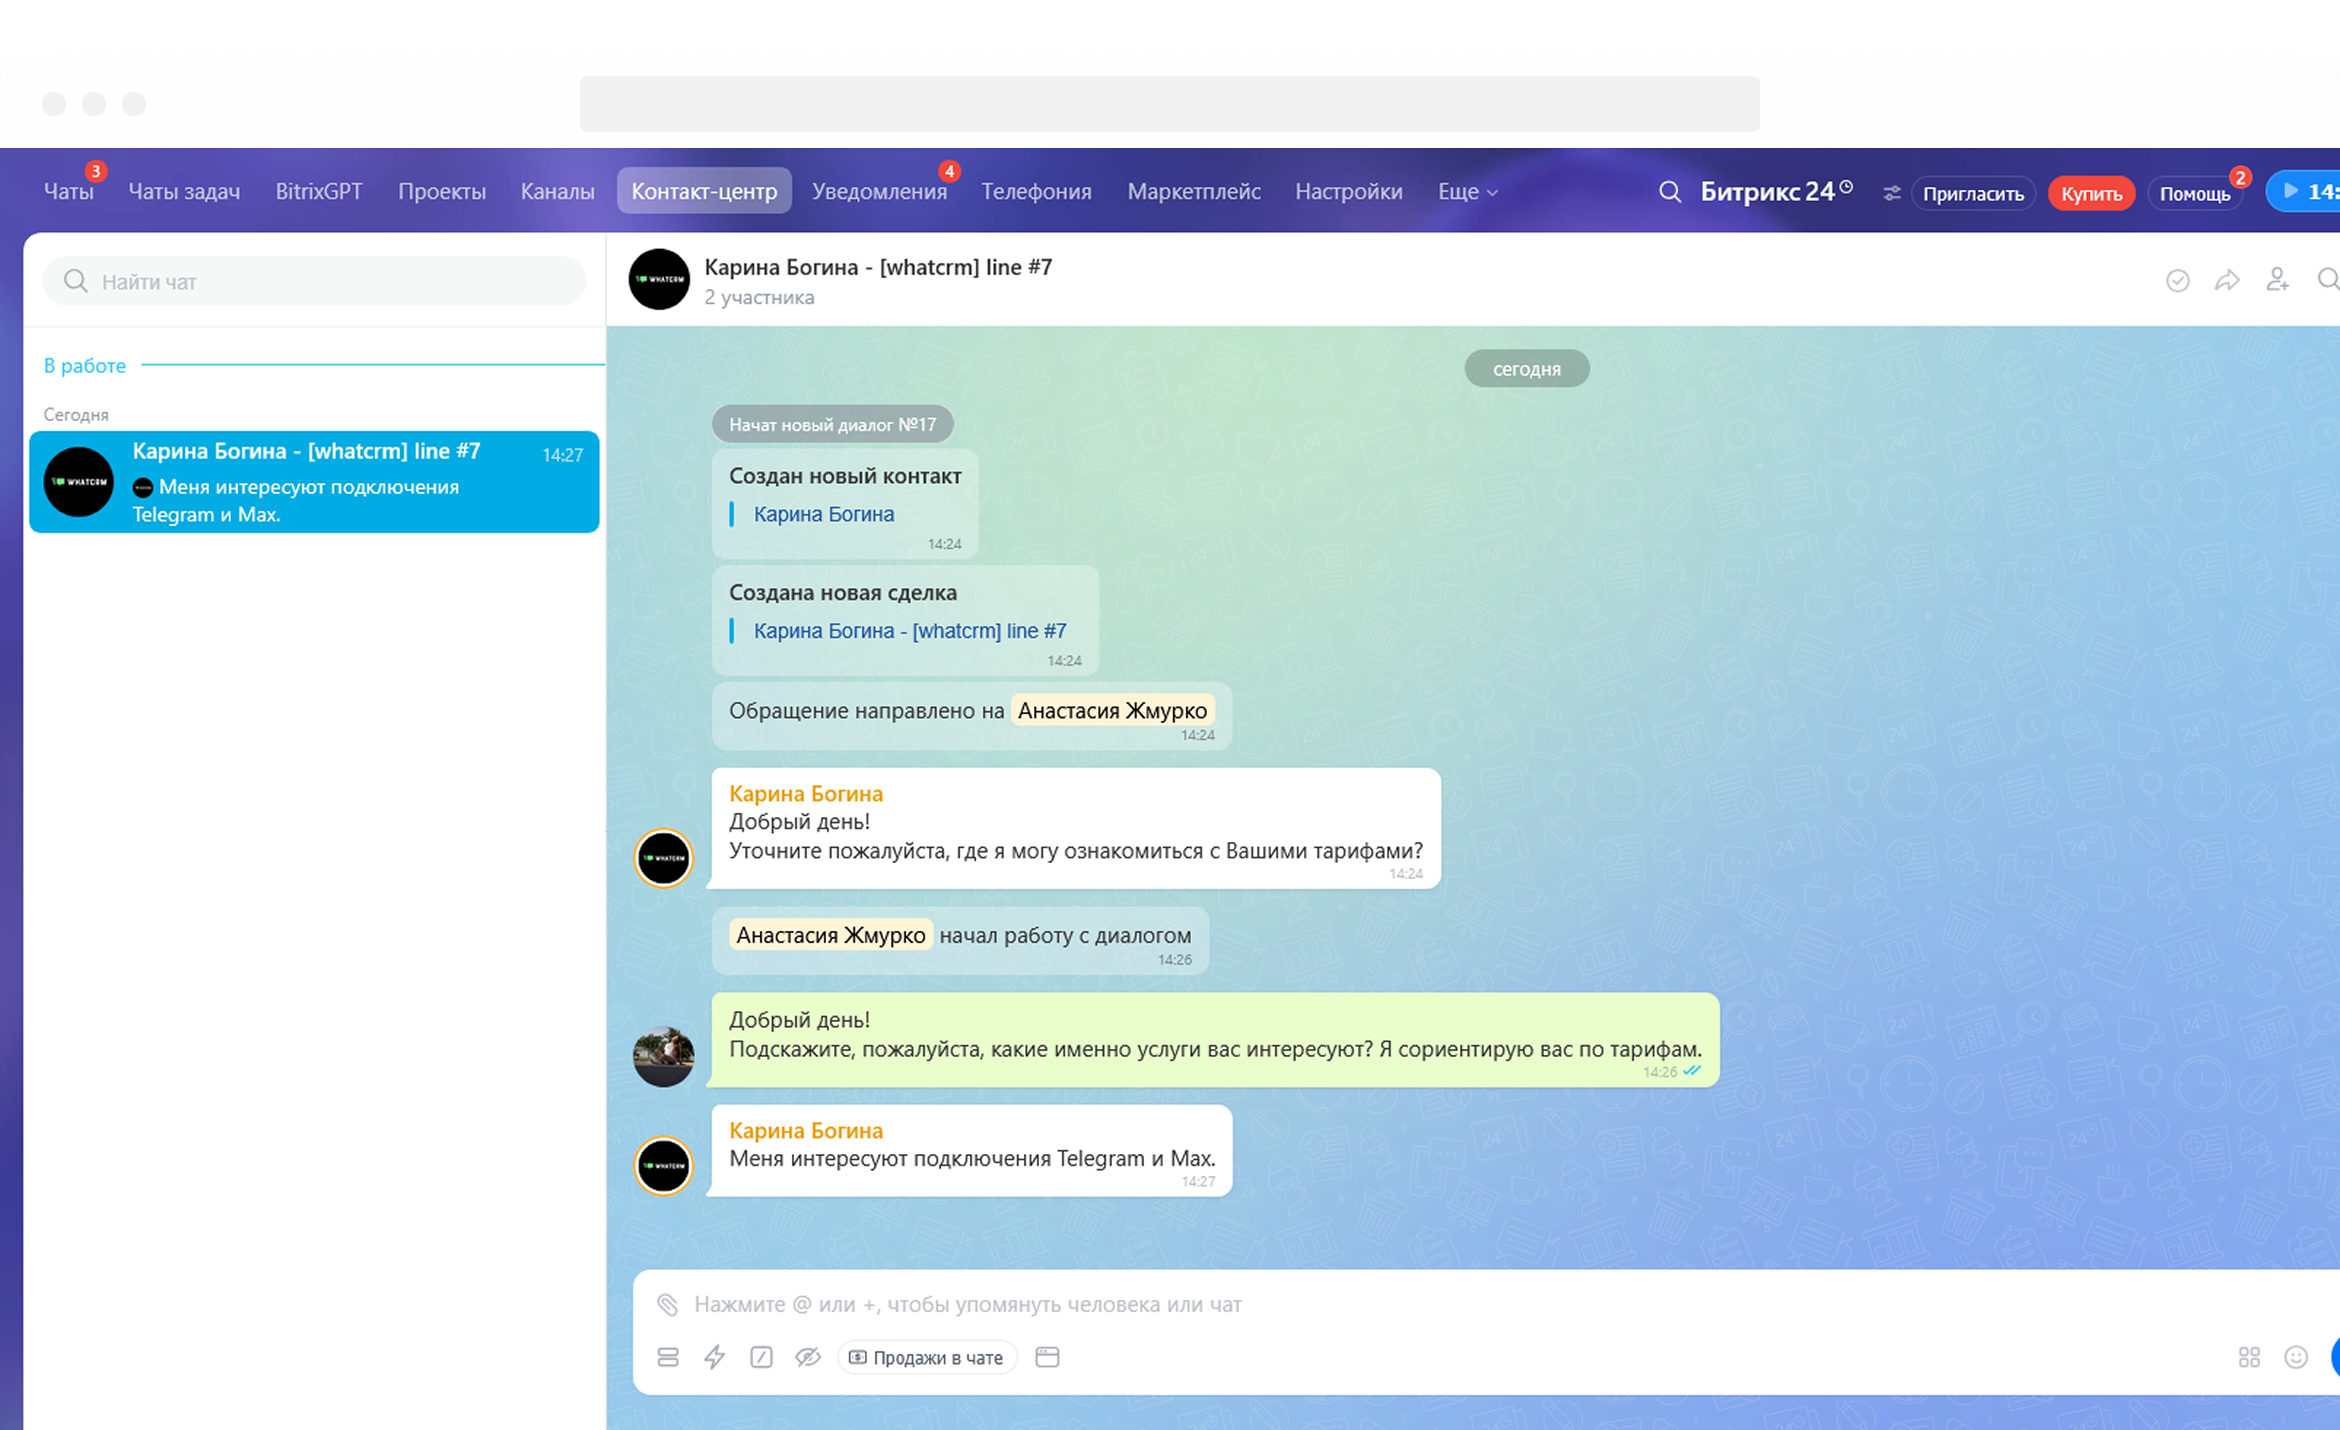Open the Маркетплейс tab

(1194, 191)
